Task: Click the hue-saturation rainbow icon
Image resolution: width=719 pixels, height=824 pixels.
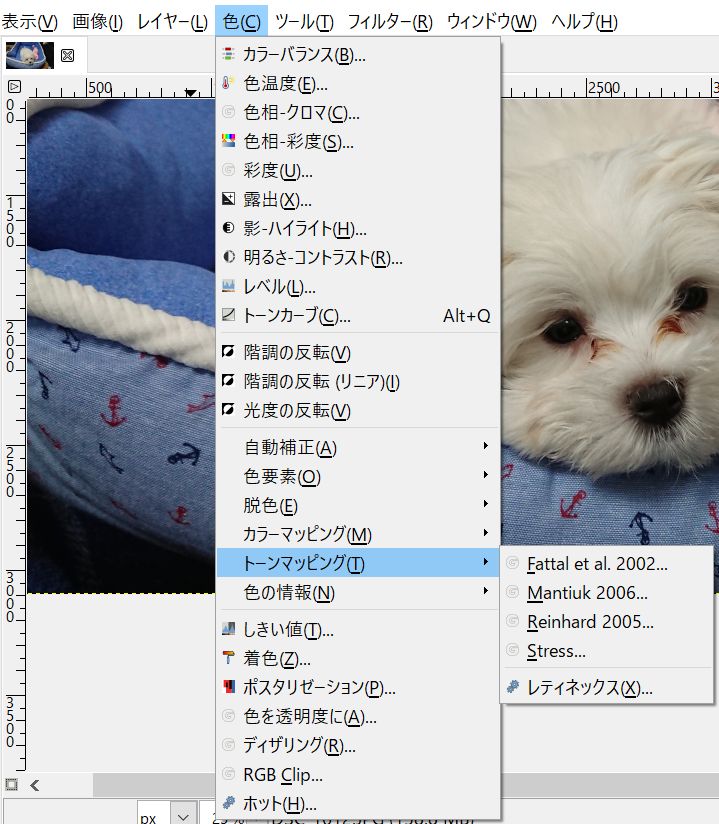Action: pyautogui.click(x=228, y=141)
